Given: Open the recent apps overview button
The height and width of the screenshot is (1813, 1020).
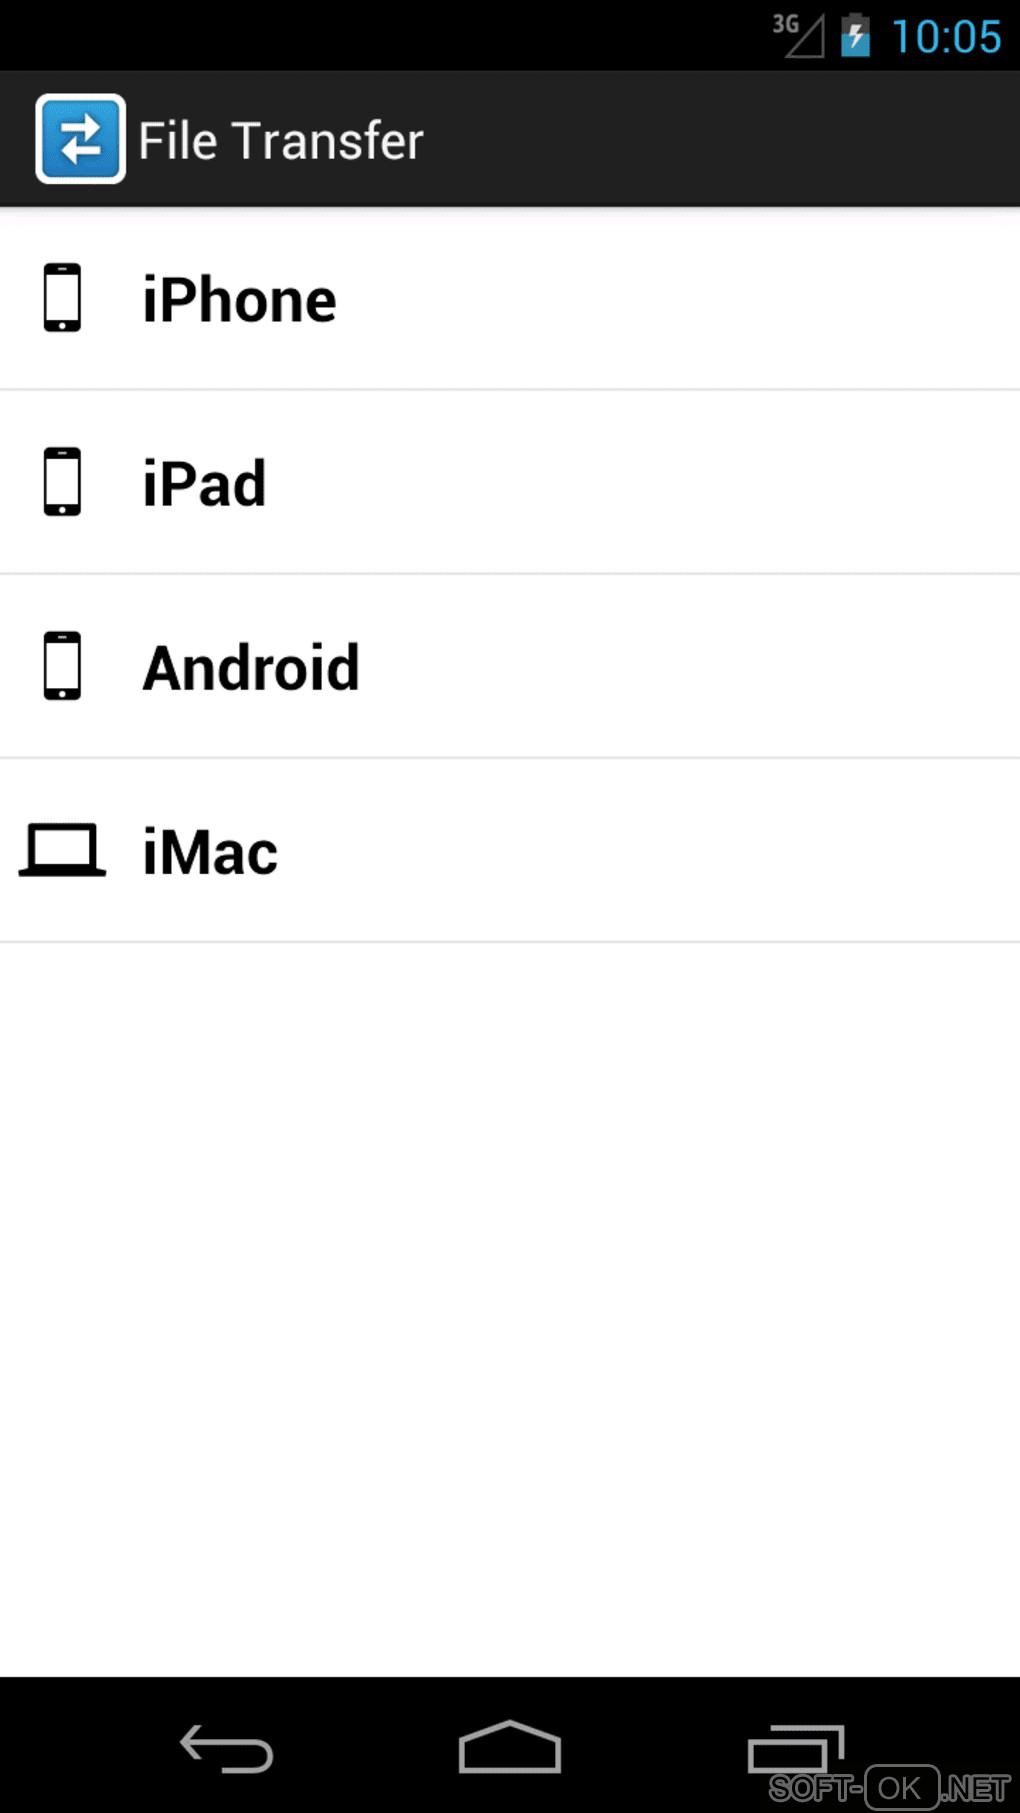Looking at the screenshot, I should pos(796,1749).
